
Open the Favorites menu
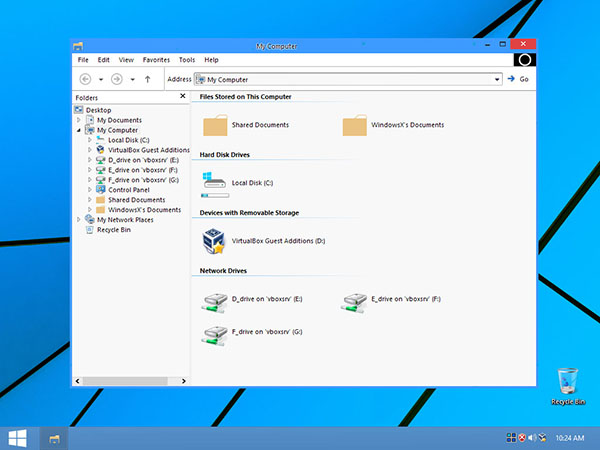(x=156, y=60)
